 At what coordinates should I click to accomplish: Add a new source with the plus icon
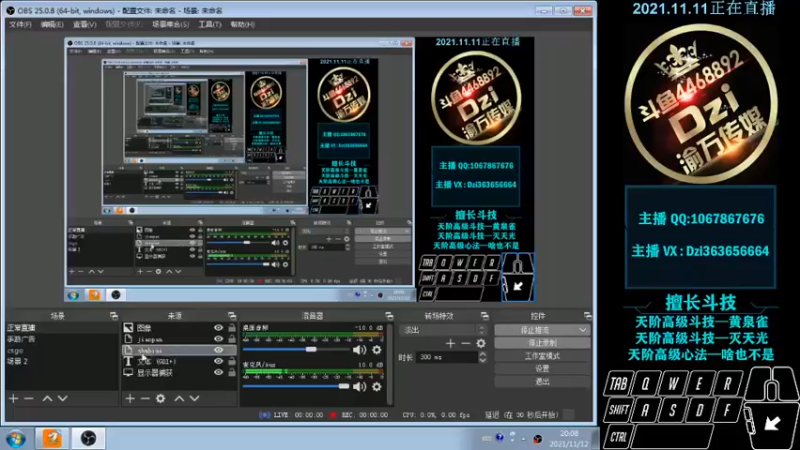point(130,398)
